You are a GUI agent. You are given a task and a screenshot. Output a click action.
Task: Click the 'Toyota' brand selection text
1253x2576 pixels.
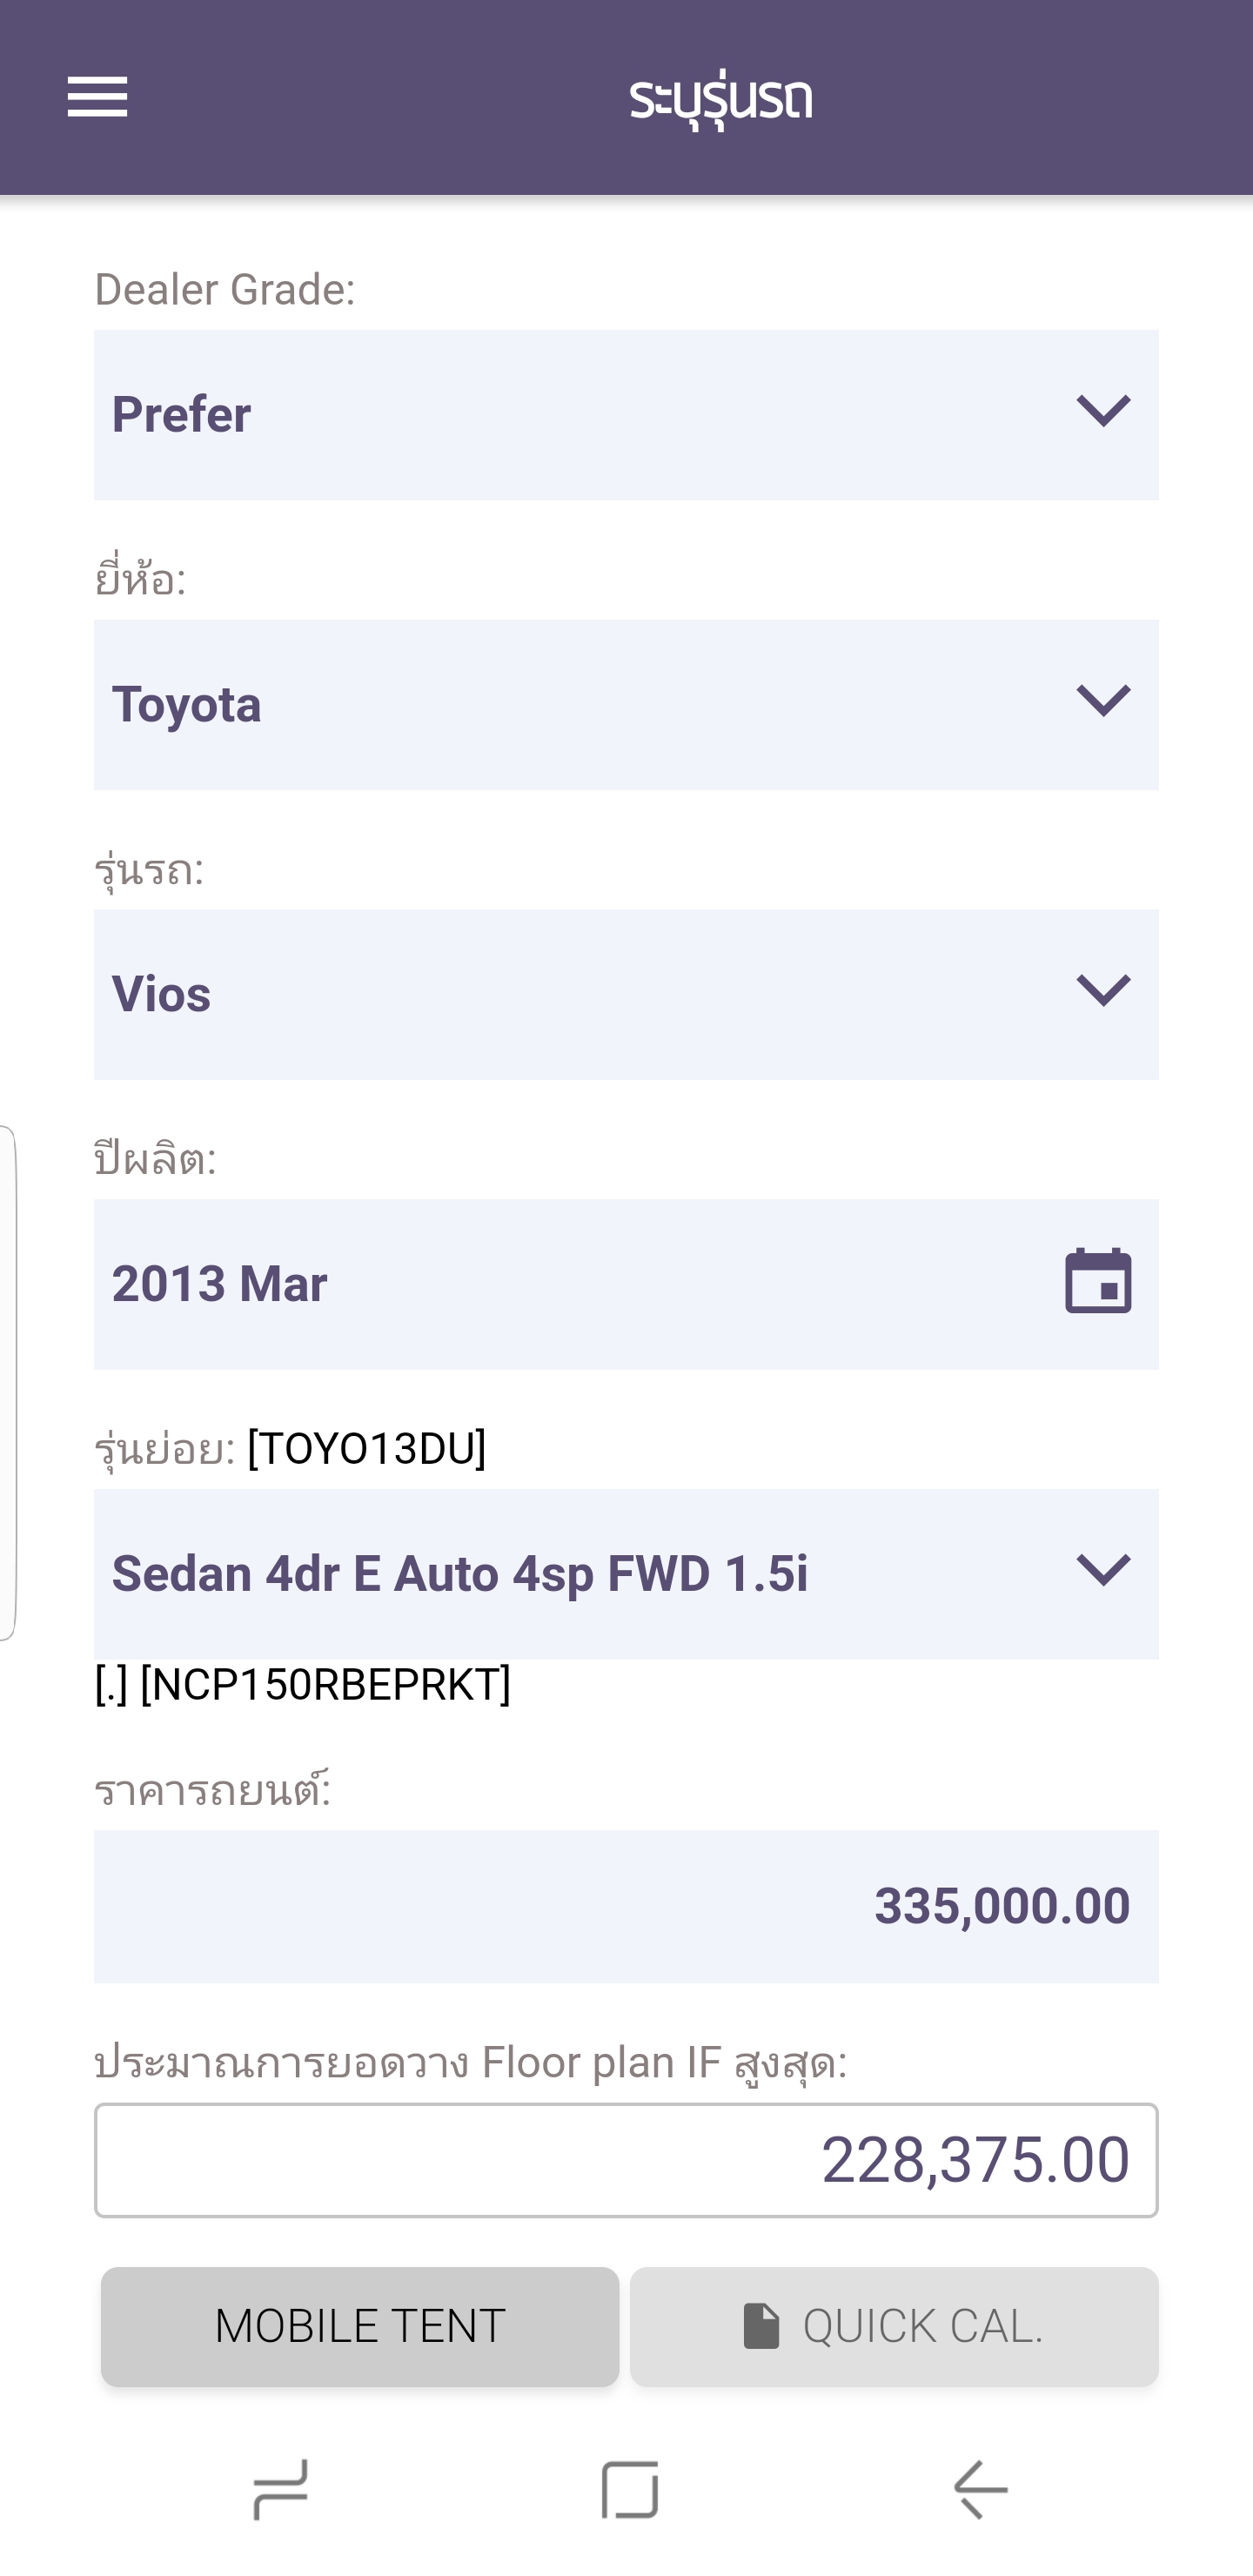pos(187,705)
